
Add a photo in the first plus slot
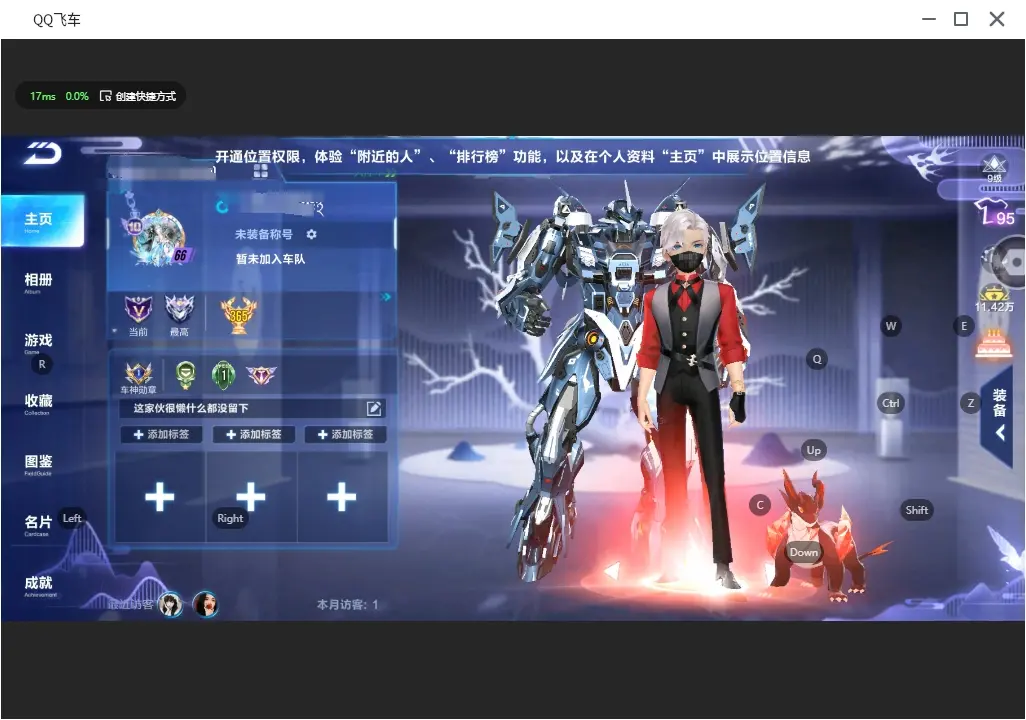pyautogui.click(x=160, y=497)
